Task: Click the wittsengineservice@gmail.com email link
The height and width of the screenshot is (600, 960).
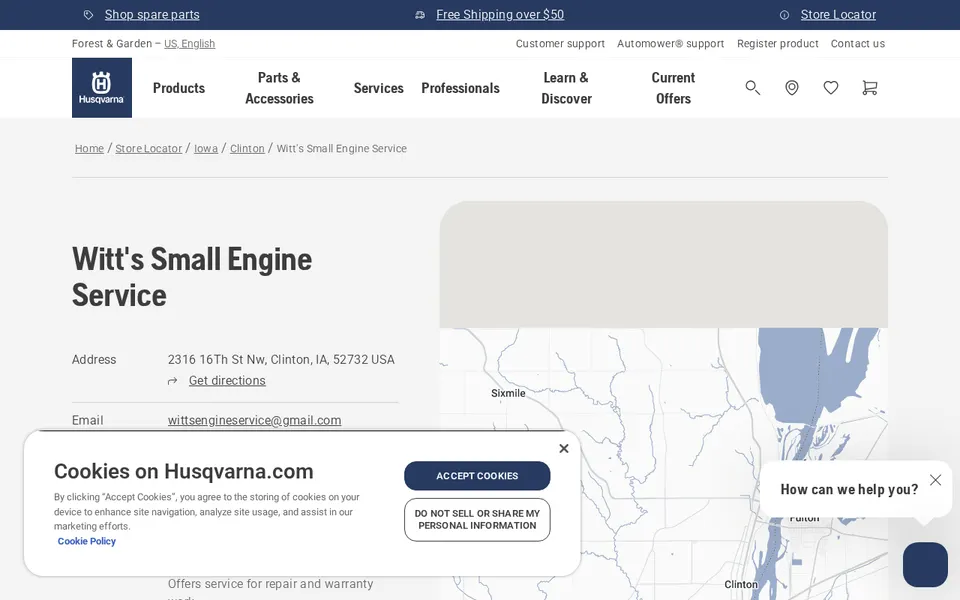Action: pos(255,421)
